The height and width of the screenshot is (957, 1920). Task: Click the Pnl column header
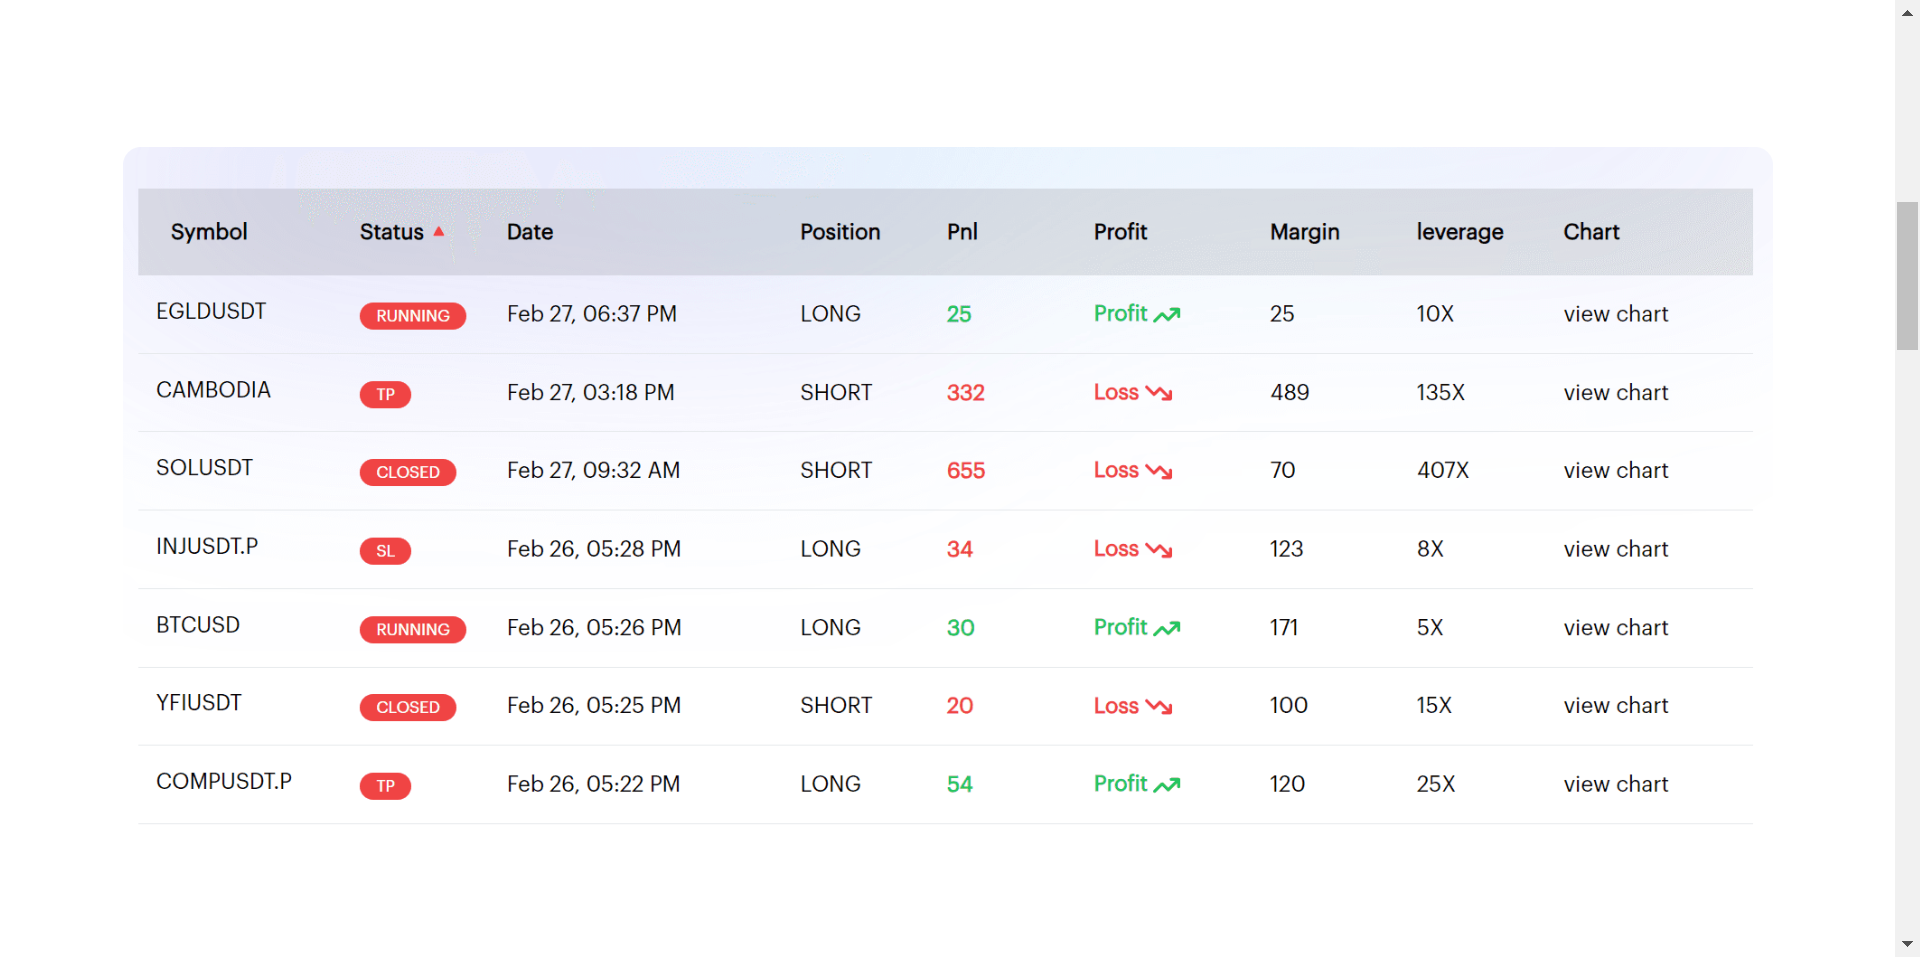tap(962, 232)
